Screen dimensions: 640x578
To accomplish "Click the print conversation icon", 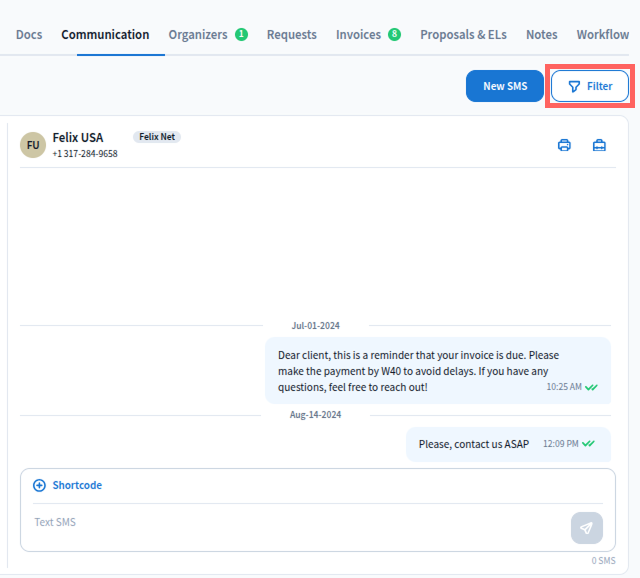I will [564, 145].
